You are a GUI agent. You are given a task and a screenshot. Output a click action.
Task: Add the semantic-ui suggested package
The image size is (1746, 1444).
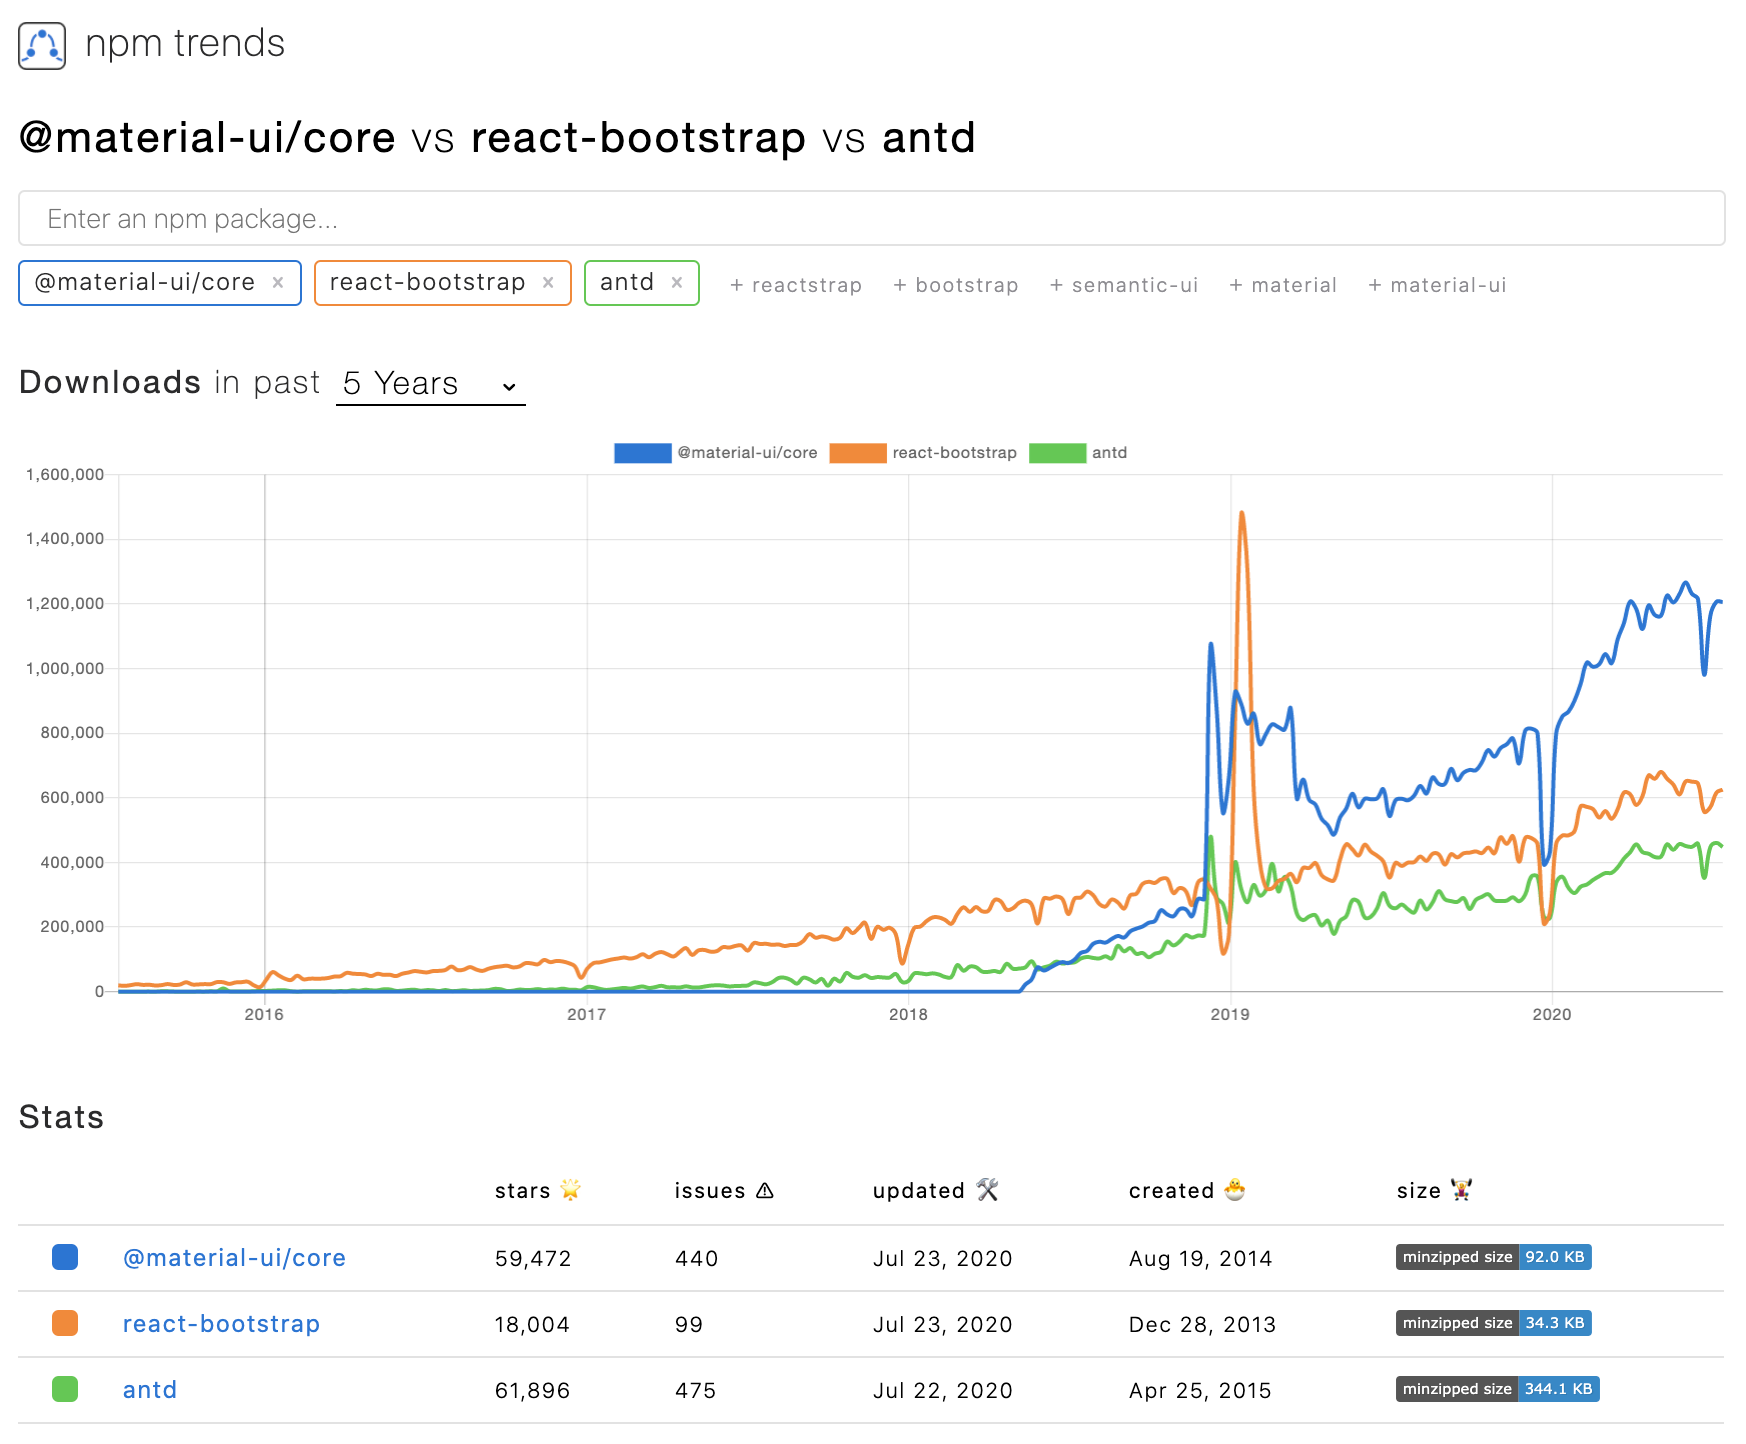click(1124, 285)
